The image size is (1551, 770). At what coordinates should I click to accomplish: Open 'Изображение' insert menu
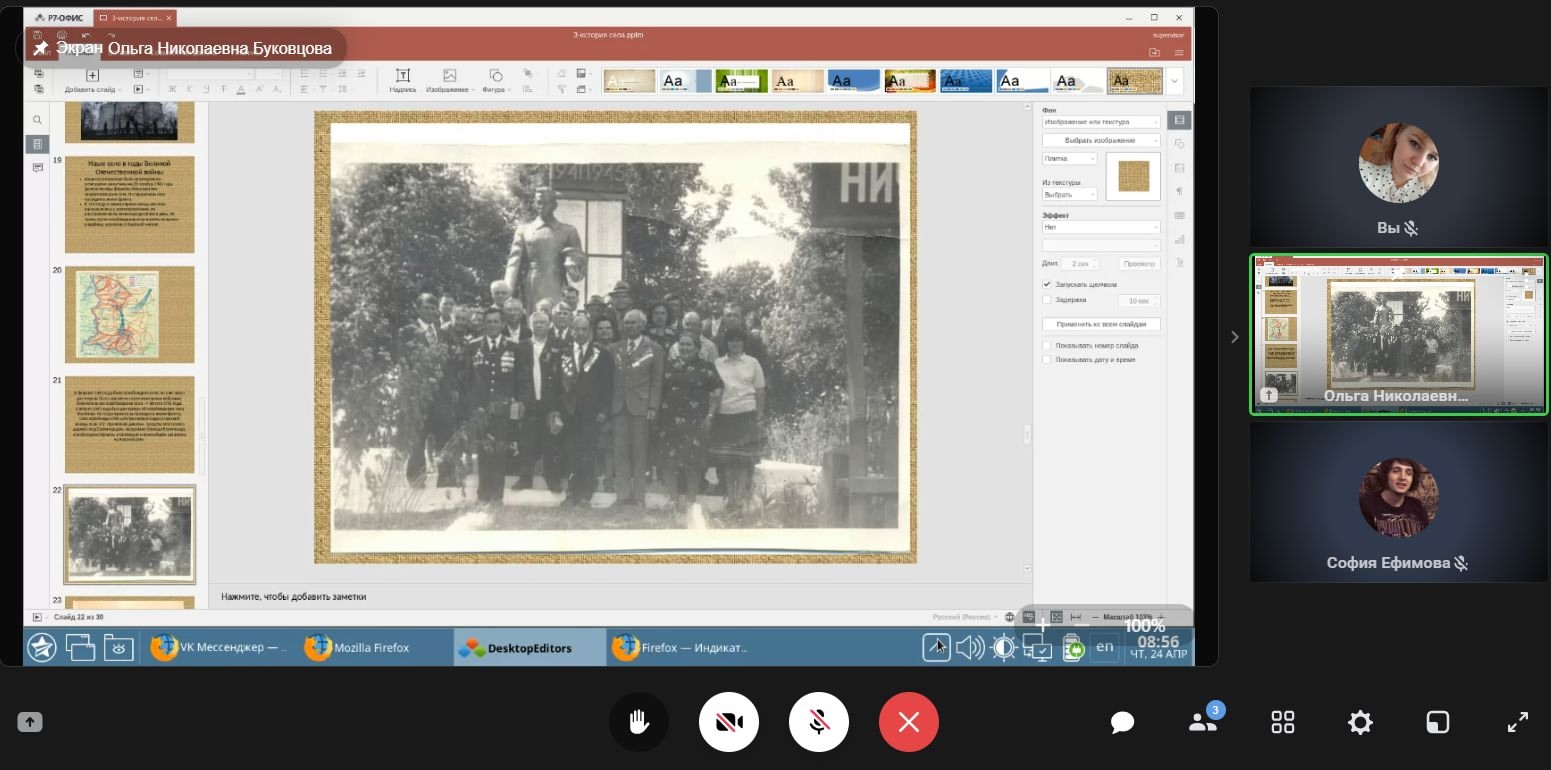(450, 81)
